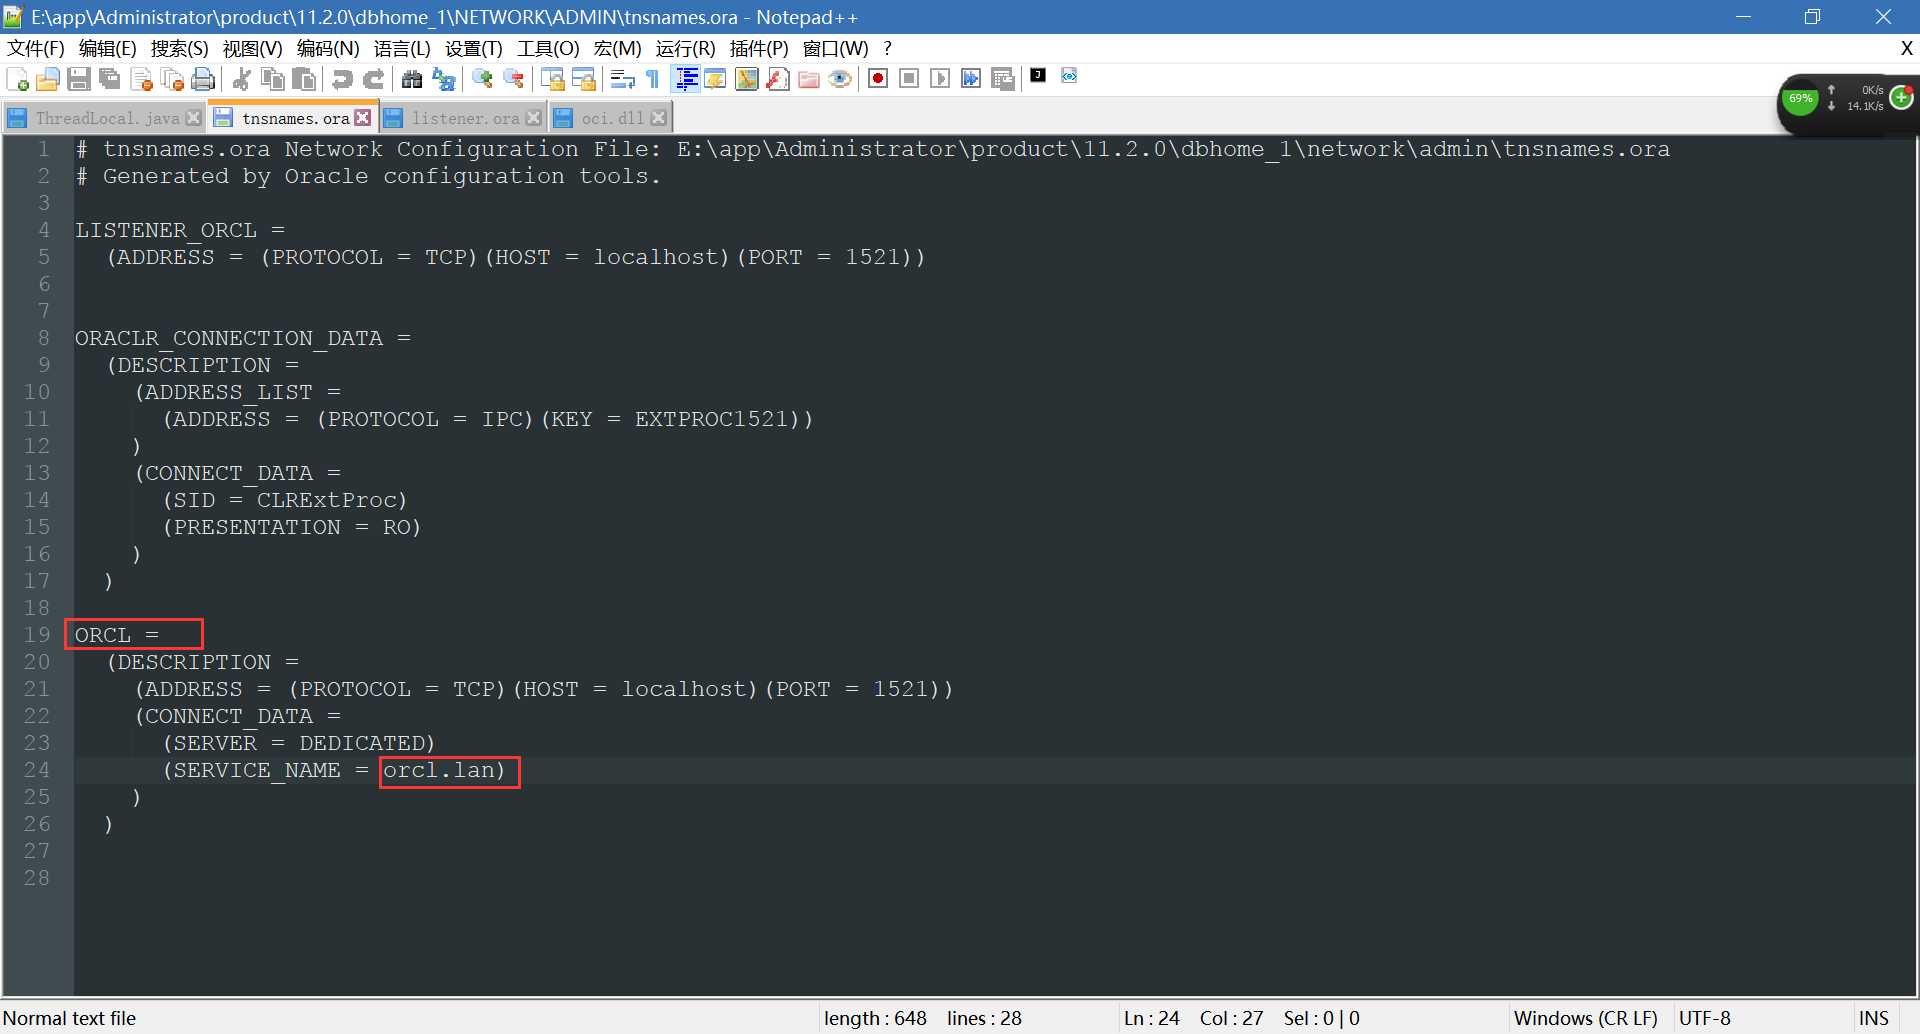
Task: Open the Document Map panel
Action: point(747,80)
